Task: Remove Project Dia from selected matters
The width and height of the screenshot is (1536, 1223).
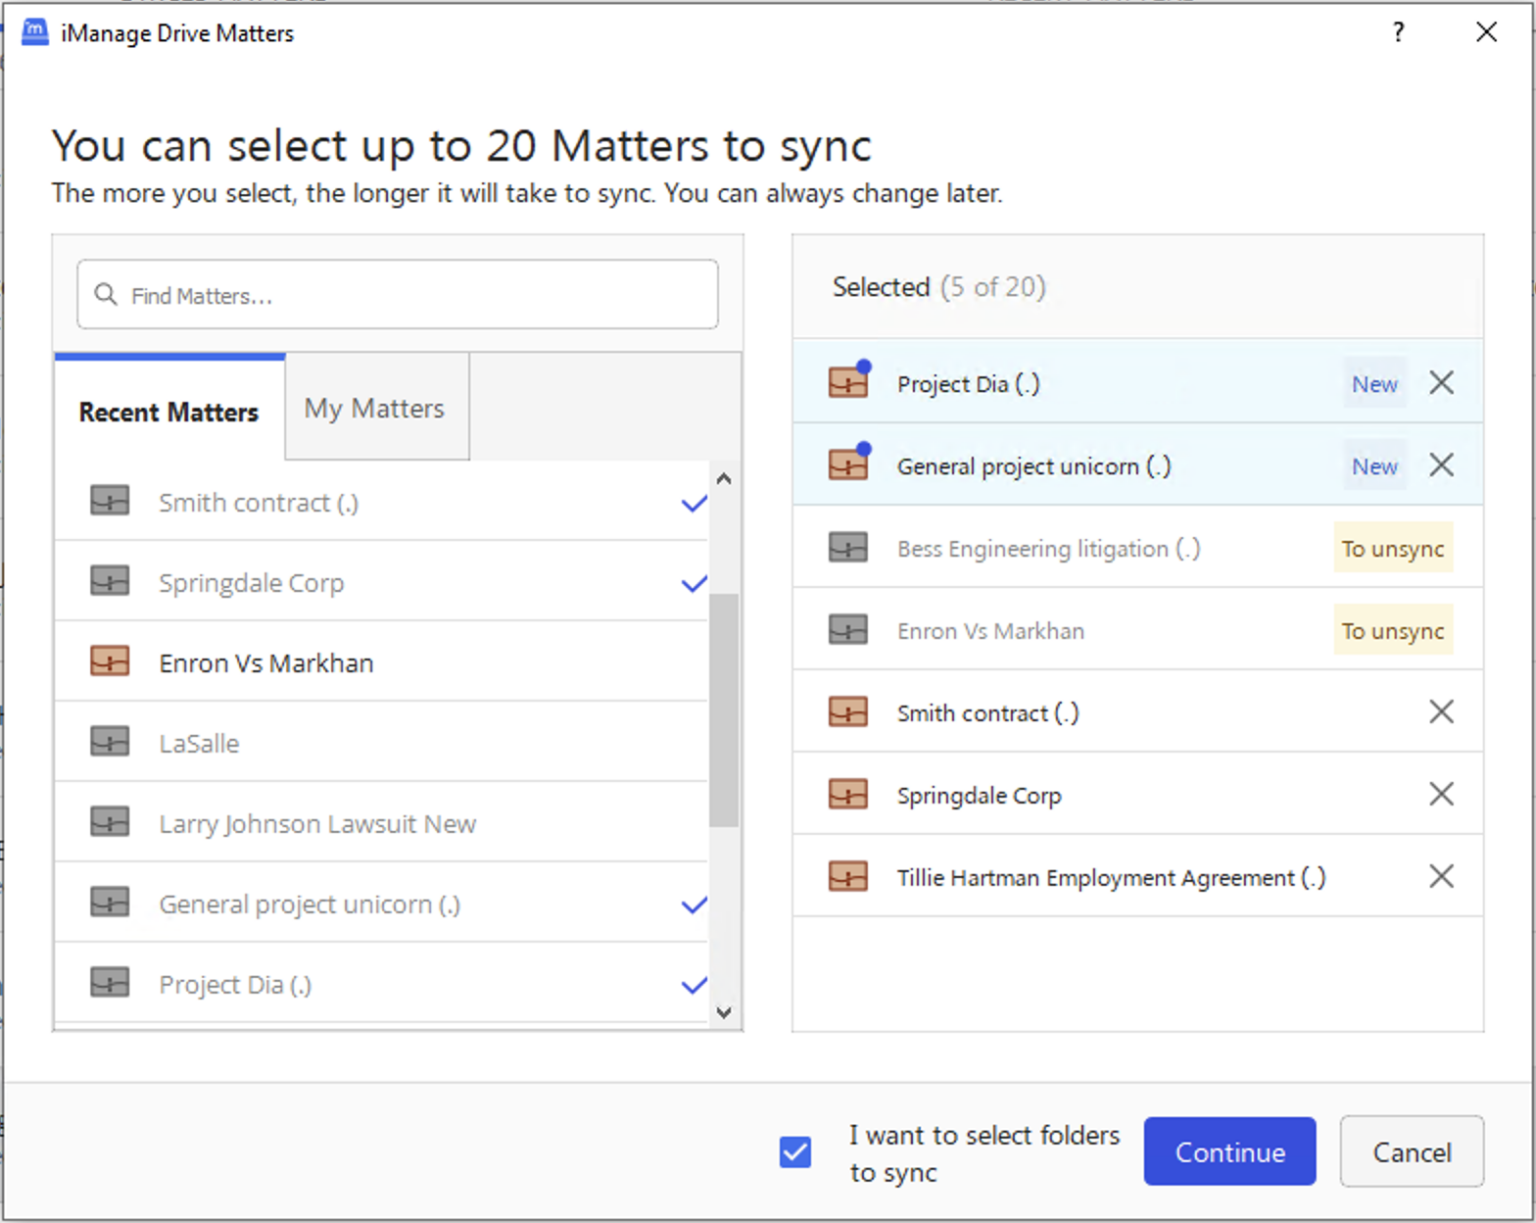Action: pos(1440,383)
